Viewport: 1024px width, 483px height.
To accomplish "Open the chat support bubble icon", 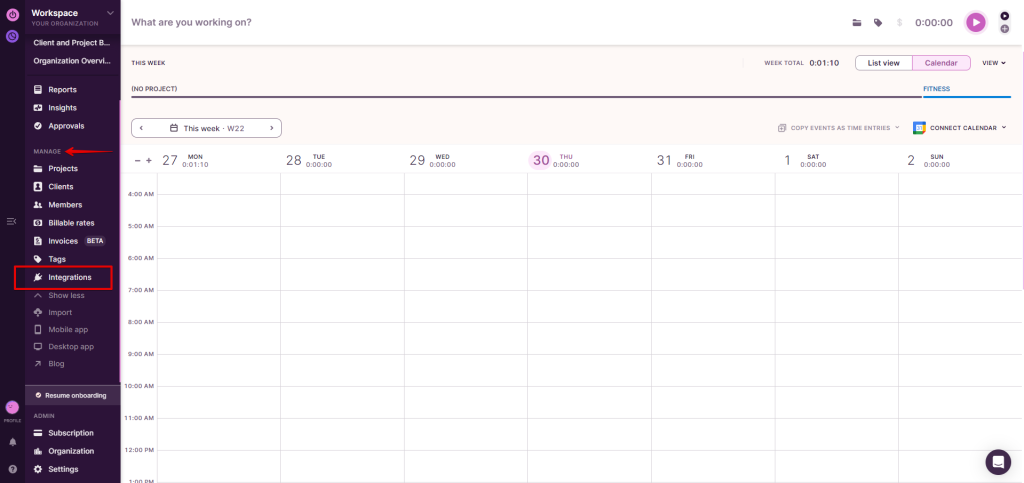I will point(997,461).
